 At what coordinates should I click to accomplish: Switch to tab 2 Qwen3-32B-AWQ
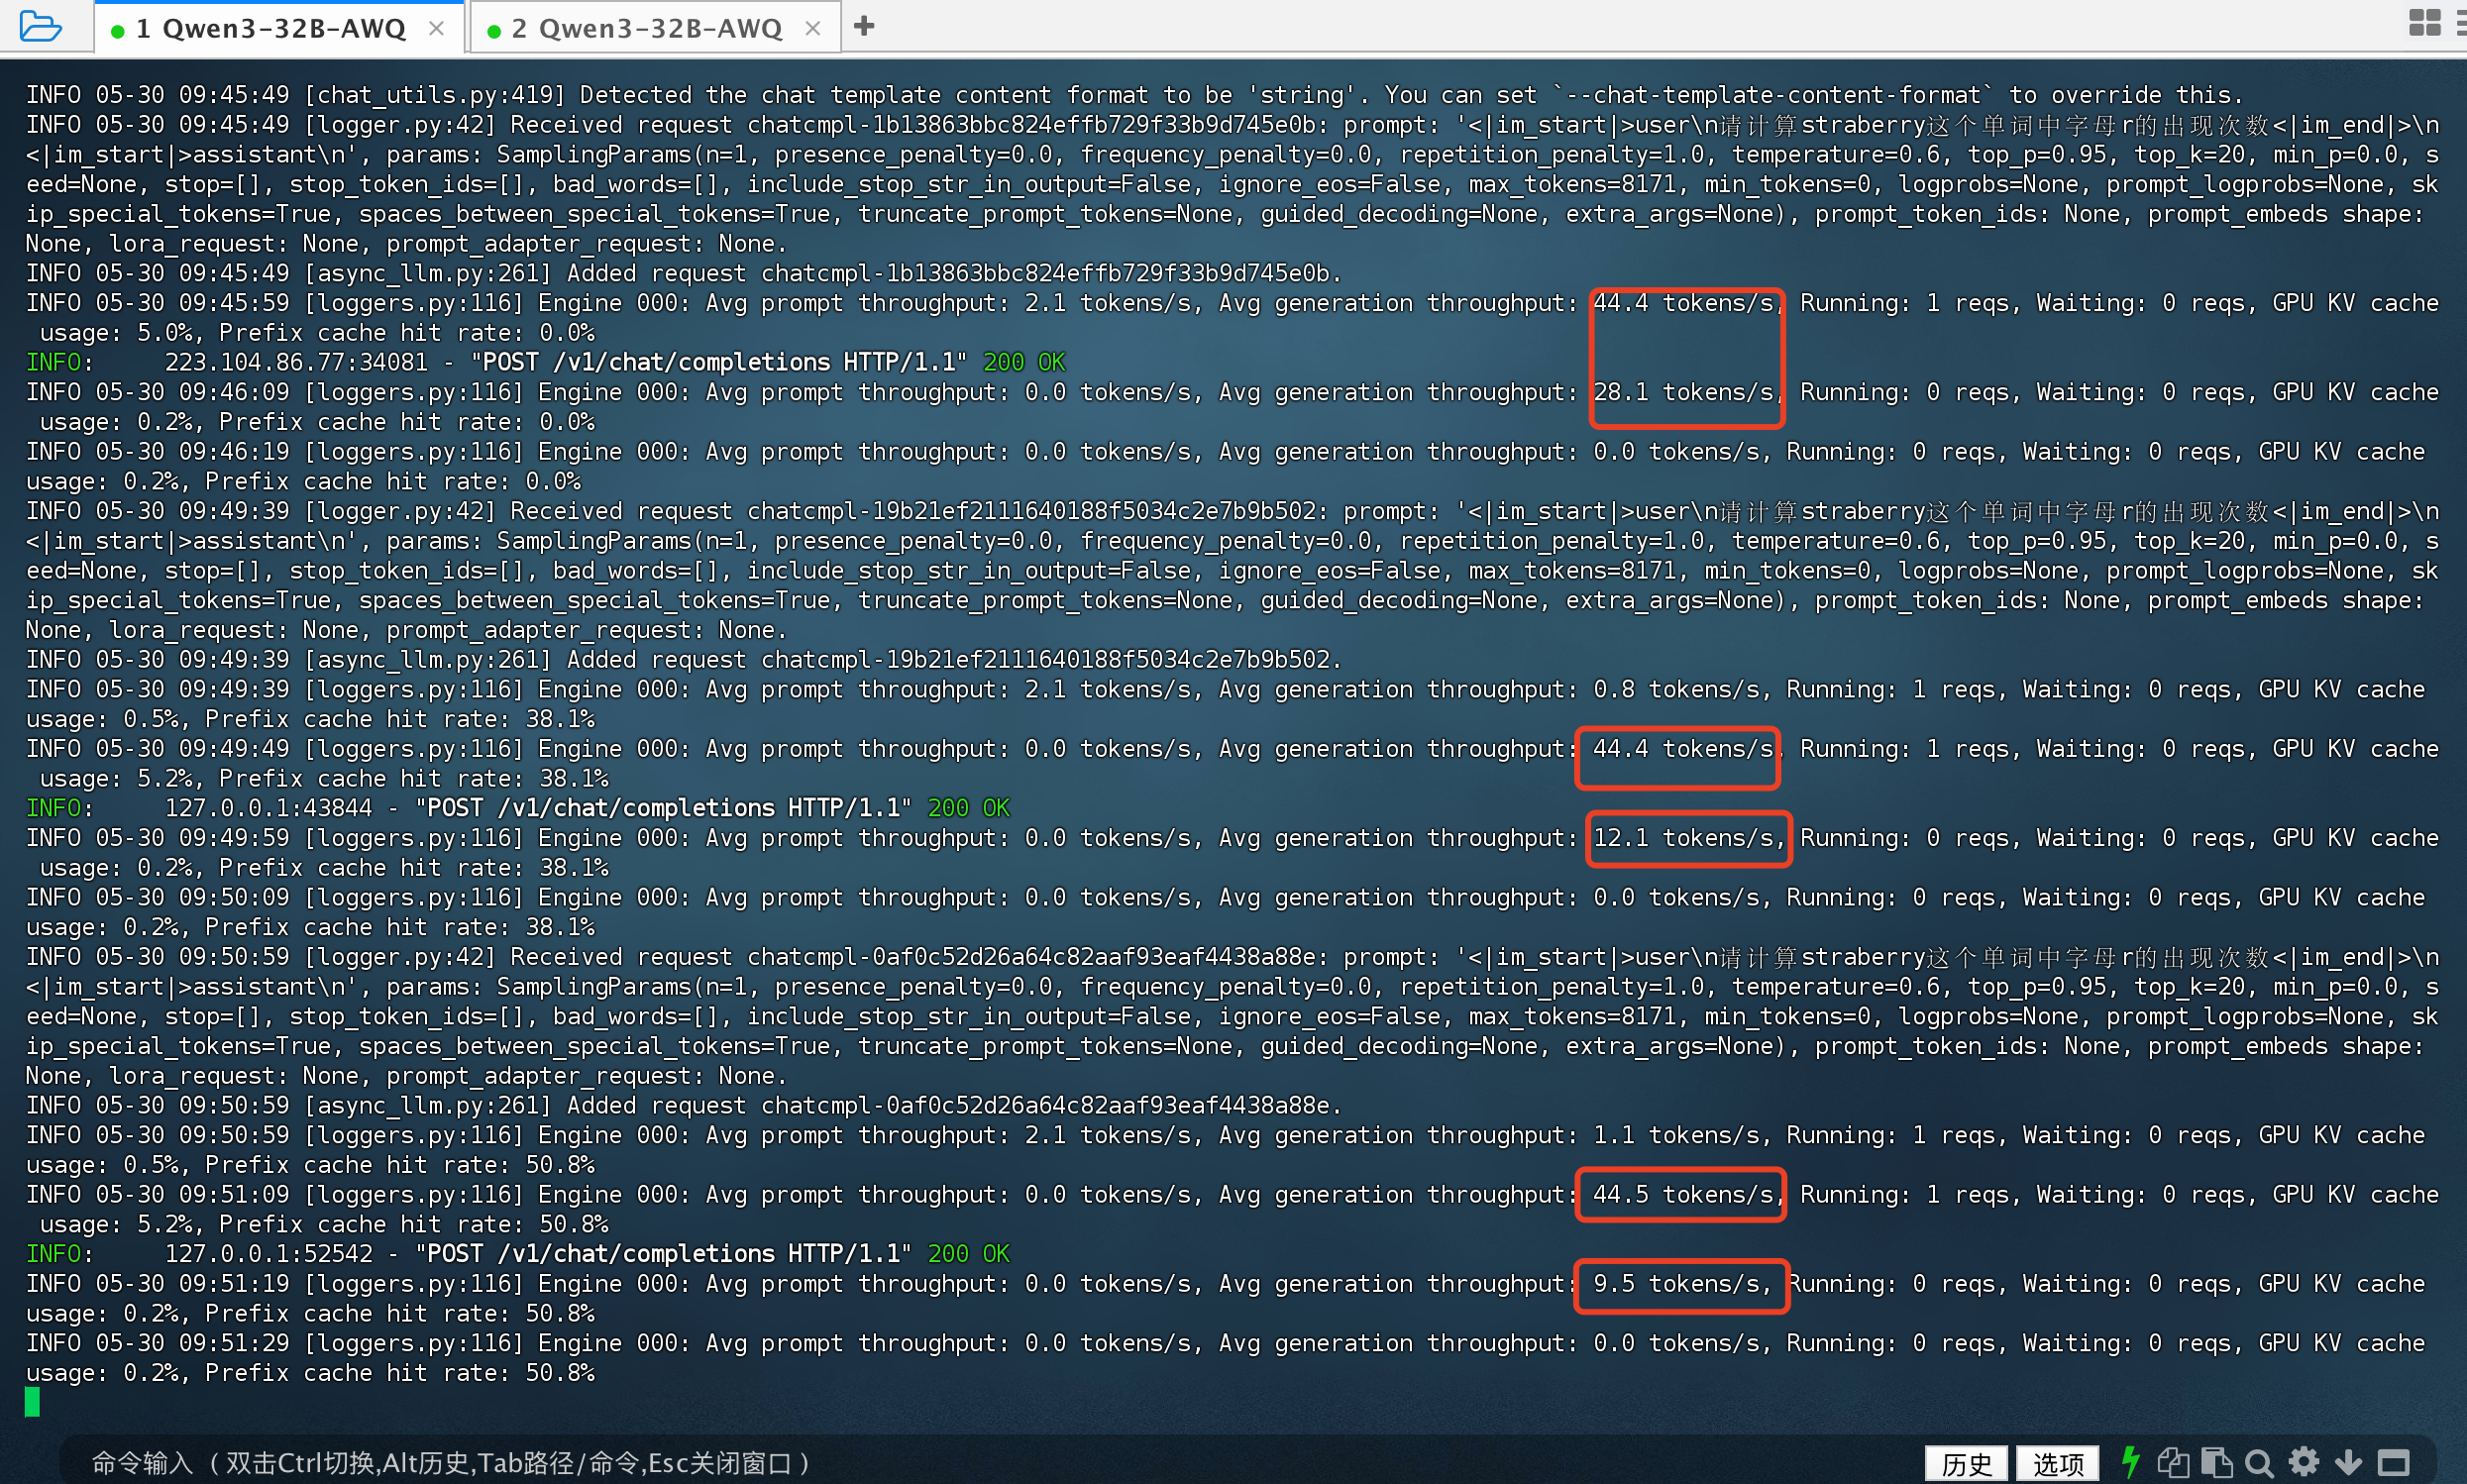pyautogui.click(x=646, y=28)
